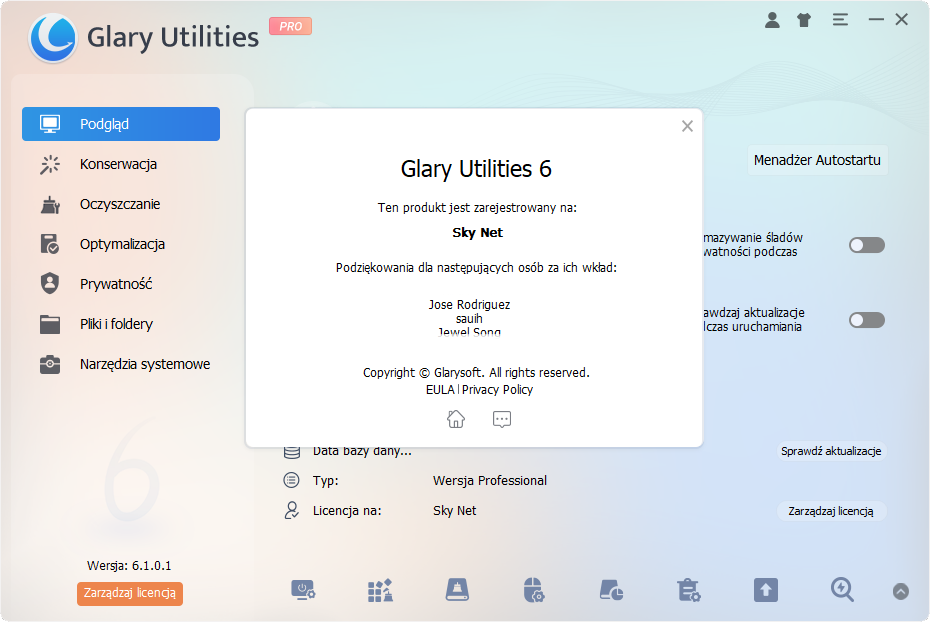This screenshot has width=930, height=622.
Task: Click the PRO badge
Action: [x=291, y=26]
